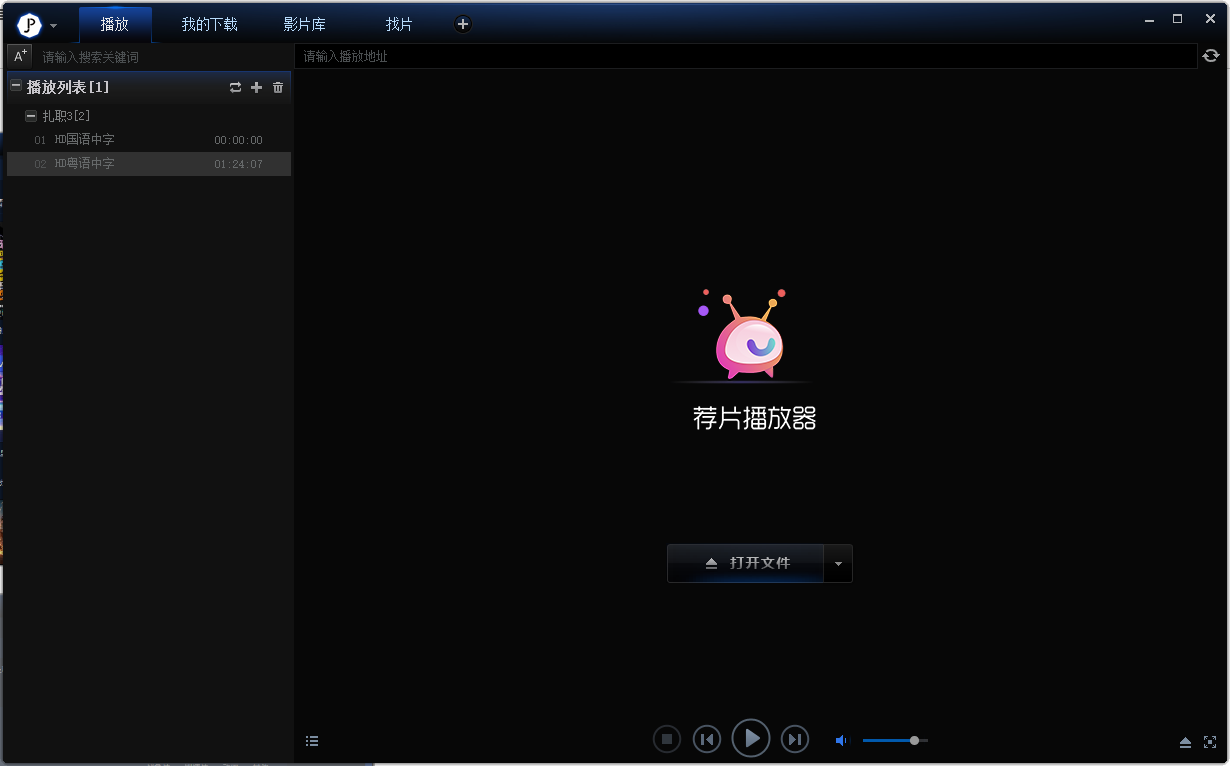Skip to the next track
The height and width of the screenshot is (766, 1230).
point(795,739)
